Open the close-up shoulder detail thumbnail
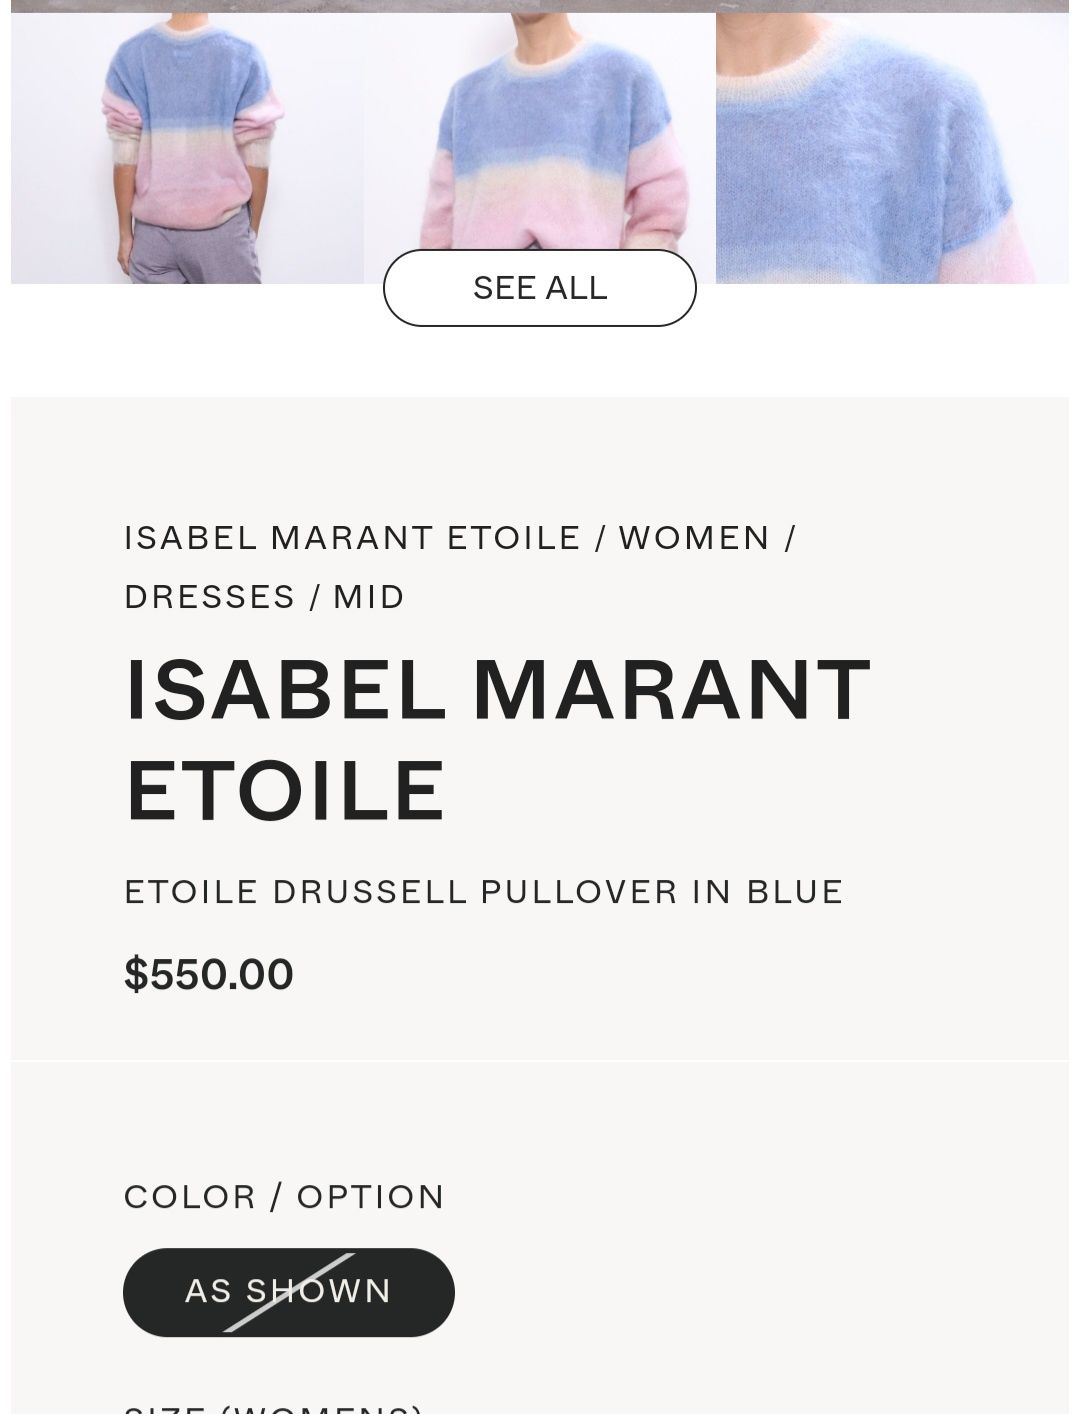The image size is (1080, 1414). pos(892,148)
